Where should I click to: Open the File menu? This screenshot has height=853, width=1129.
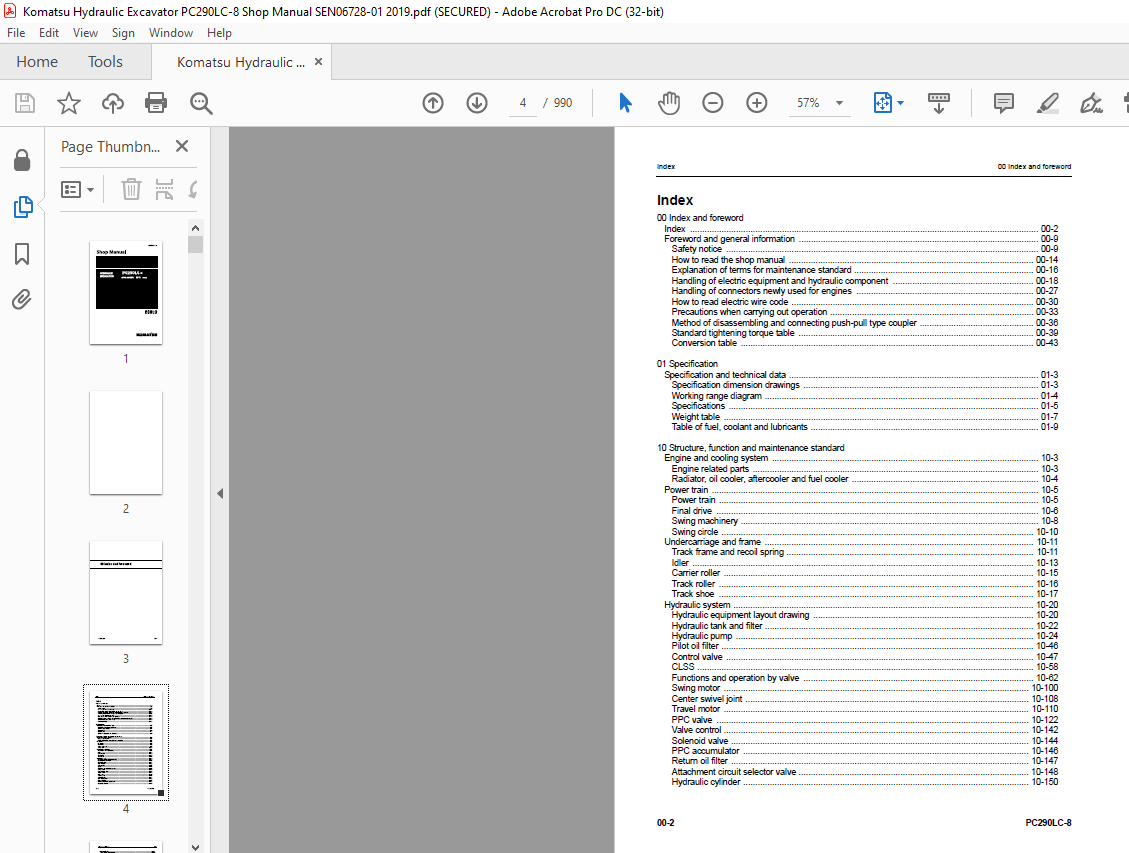tap(16, 32)
